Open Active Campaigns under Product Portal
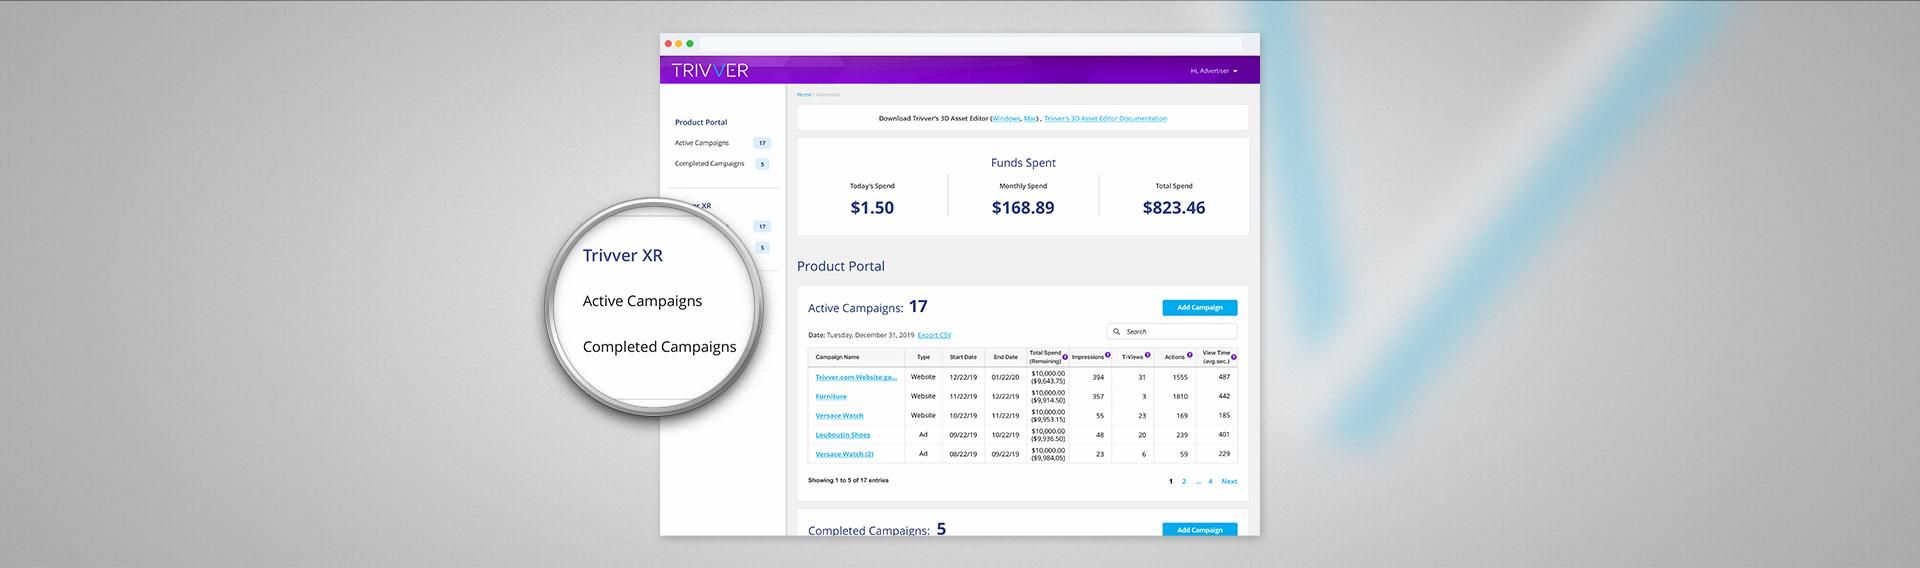The height and width of the screenshot is (568, 1920). (x=702, y=143)
